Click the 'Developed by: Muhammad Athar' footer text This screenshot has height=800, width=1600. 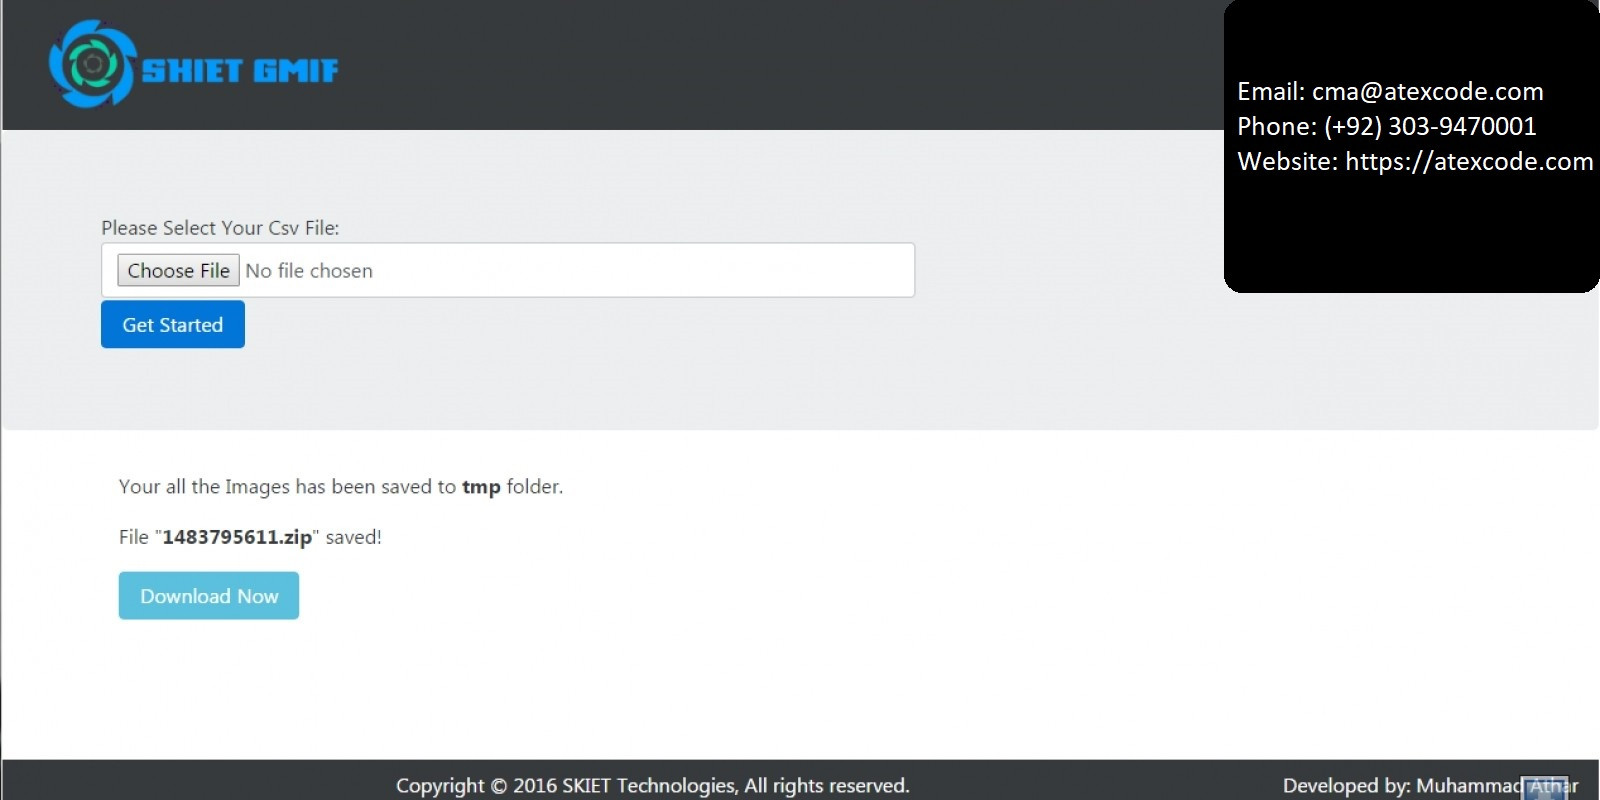coord(1431,786)
